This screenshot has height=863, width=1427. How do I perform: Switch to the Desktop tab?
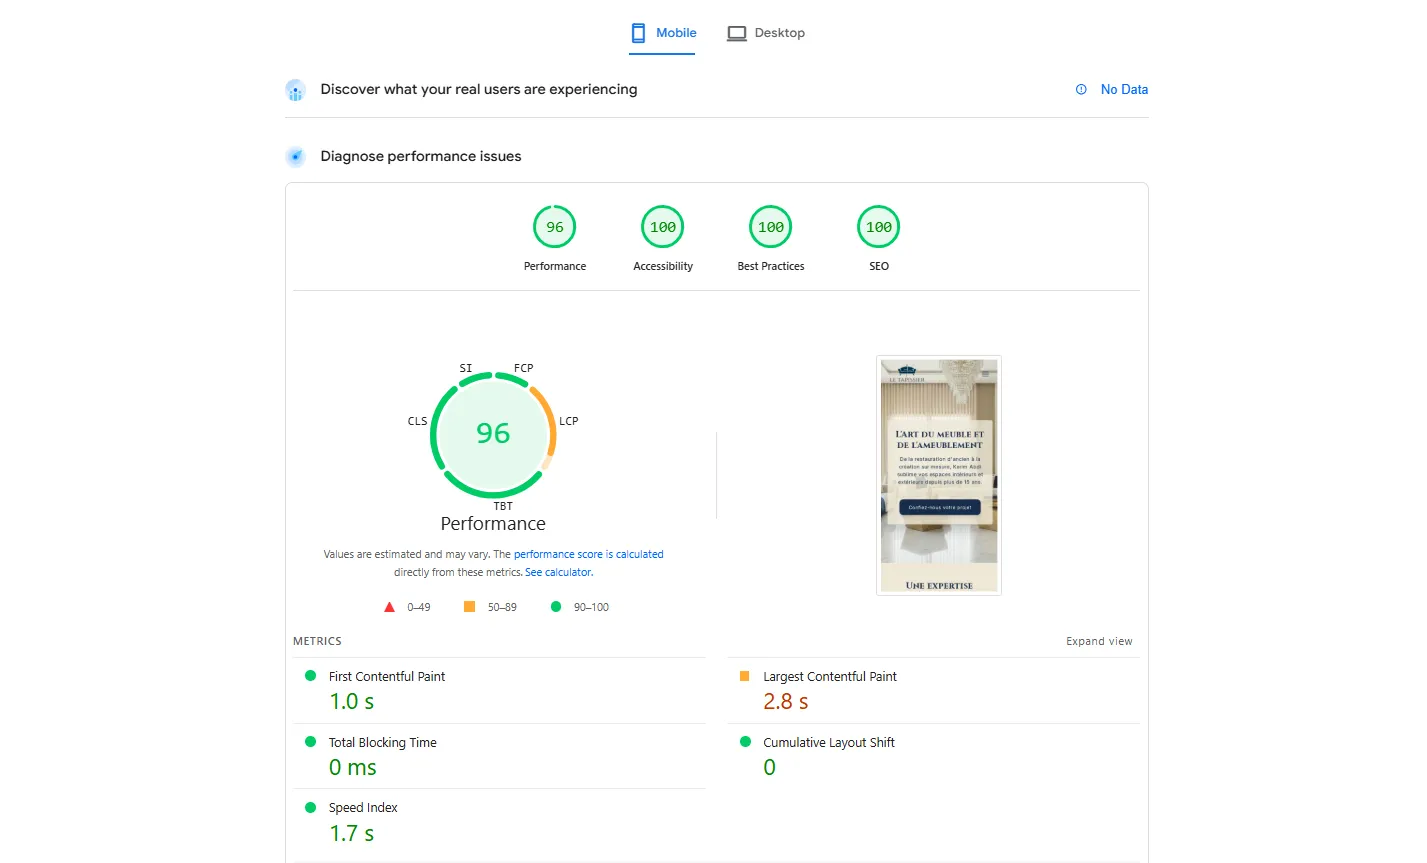coord(778,32)
